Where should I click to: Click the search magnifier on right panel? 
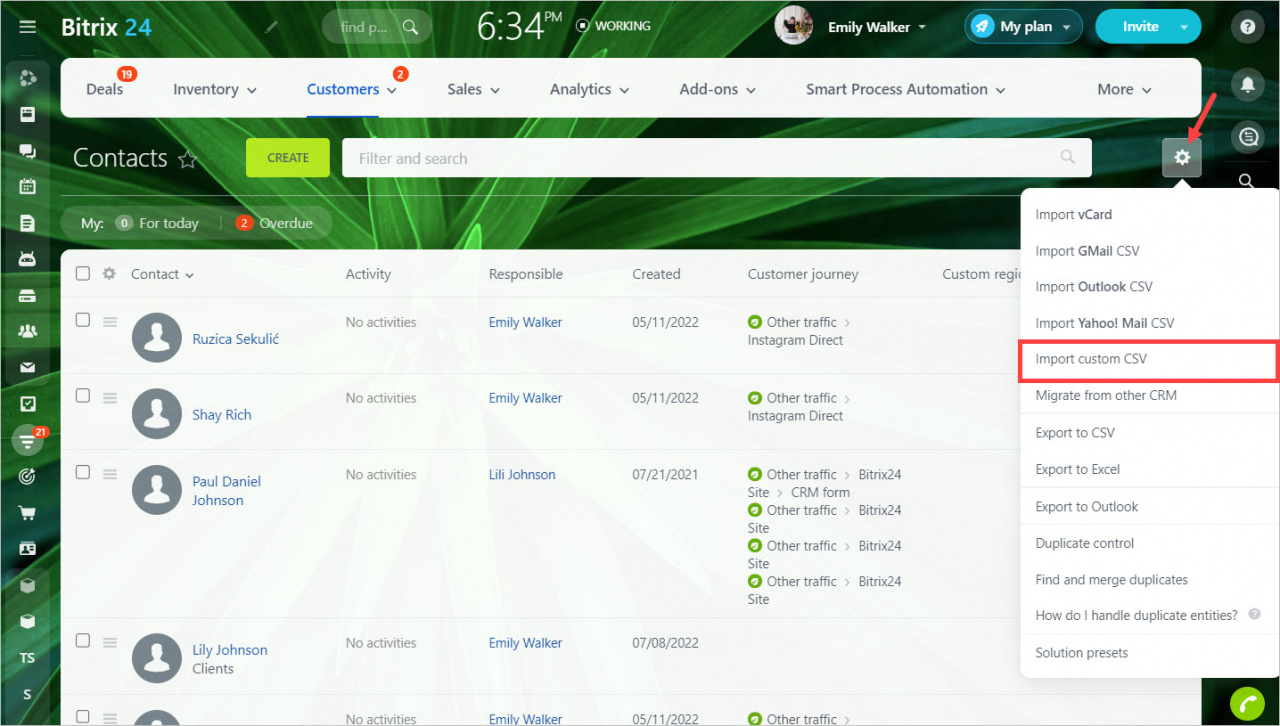(1247, 181)
